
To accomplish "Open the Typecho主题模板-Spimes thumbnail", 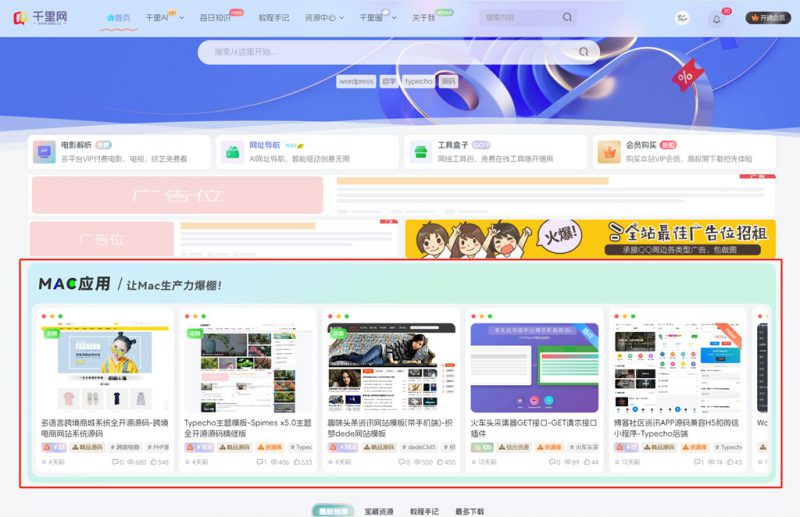I will click(x=248, y=367).
